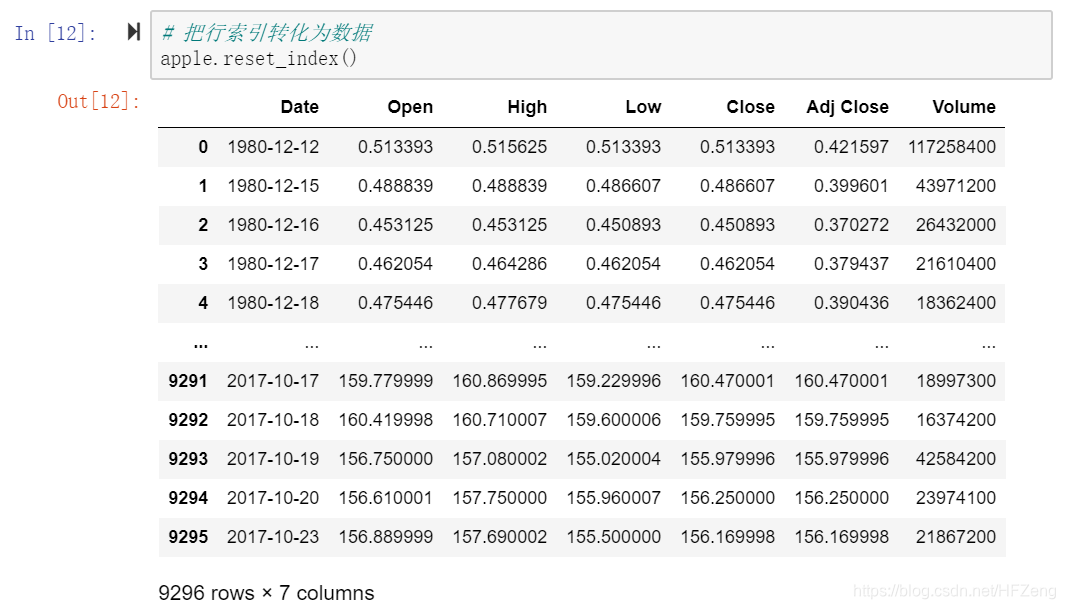Click the date cell 1980-12-12
This screenshot has height=609, width=1065.
[x=273, y=147]
